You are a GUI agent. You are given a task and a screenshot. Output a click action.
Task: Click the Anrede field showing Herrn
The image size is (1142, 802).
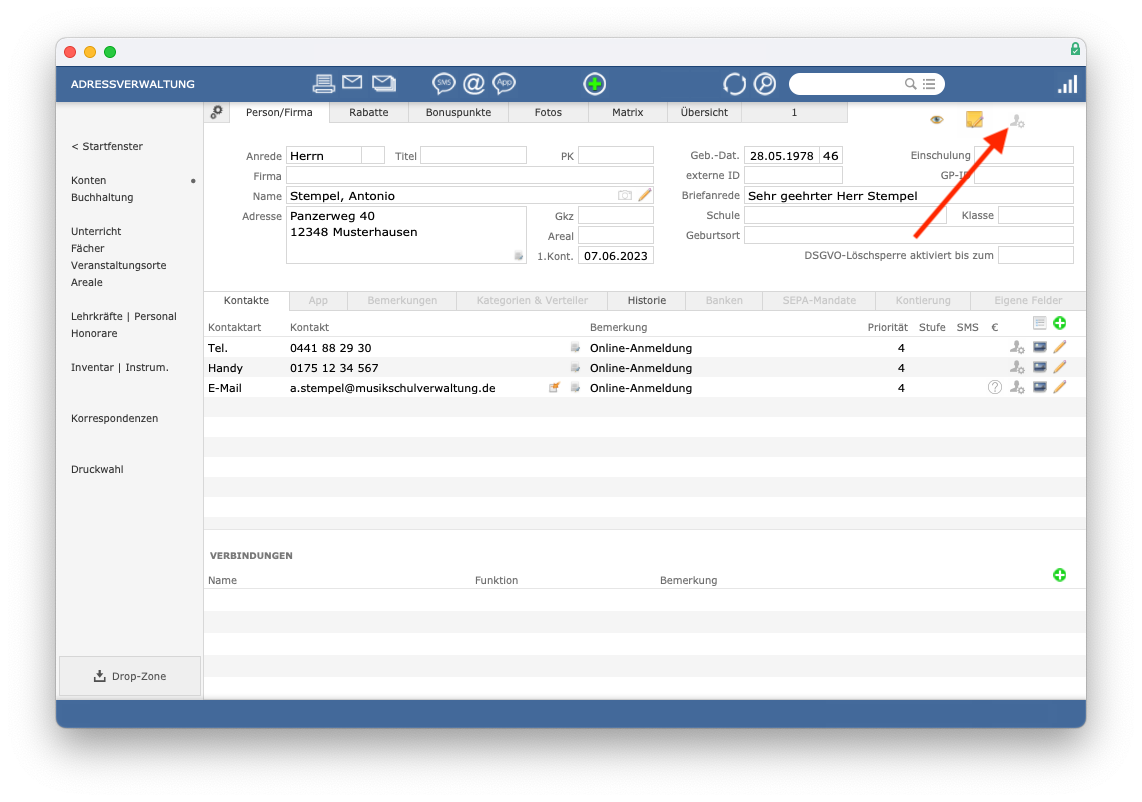click(324, 155)
